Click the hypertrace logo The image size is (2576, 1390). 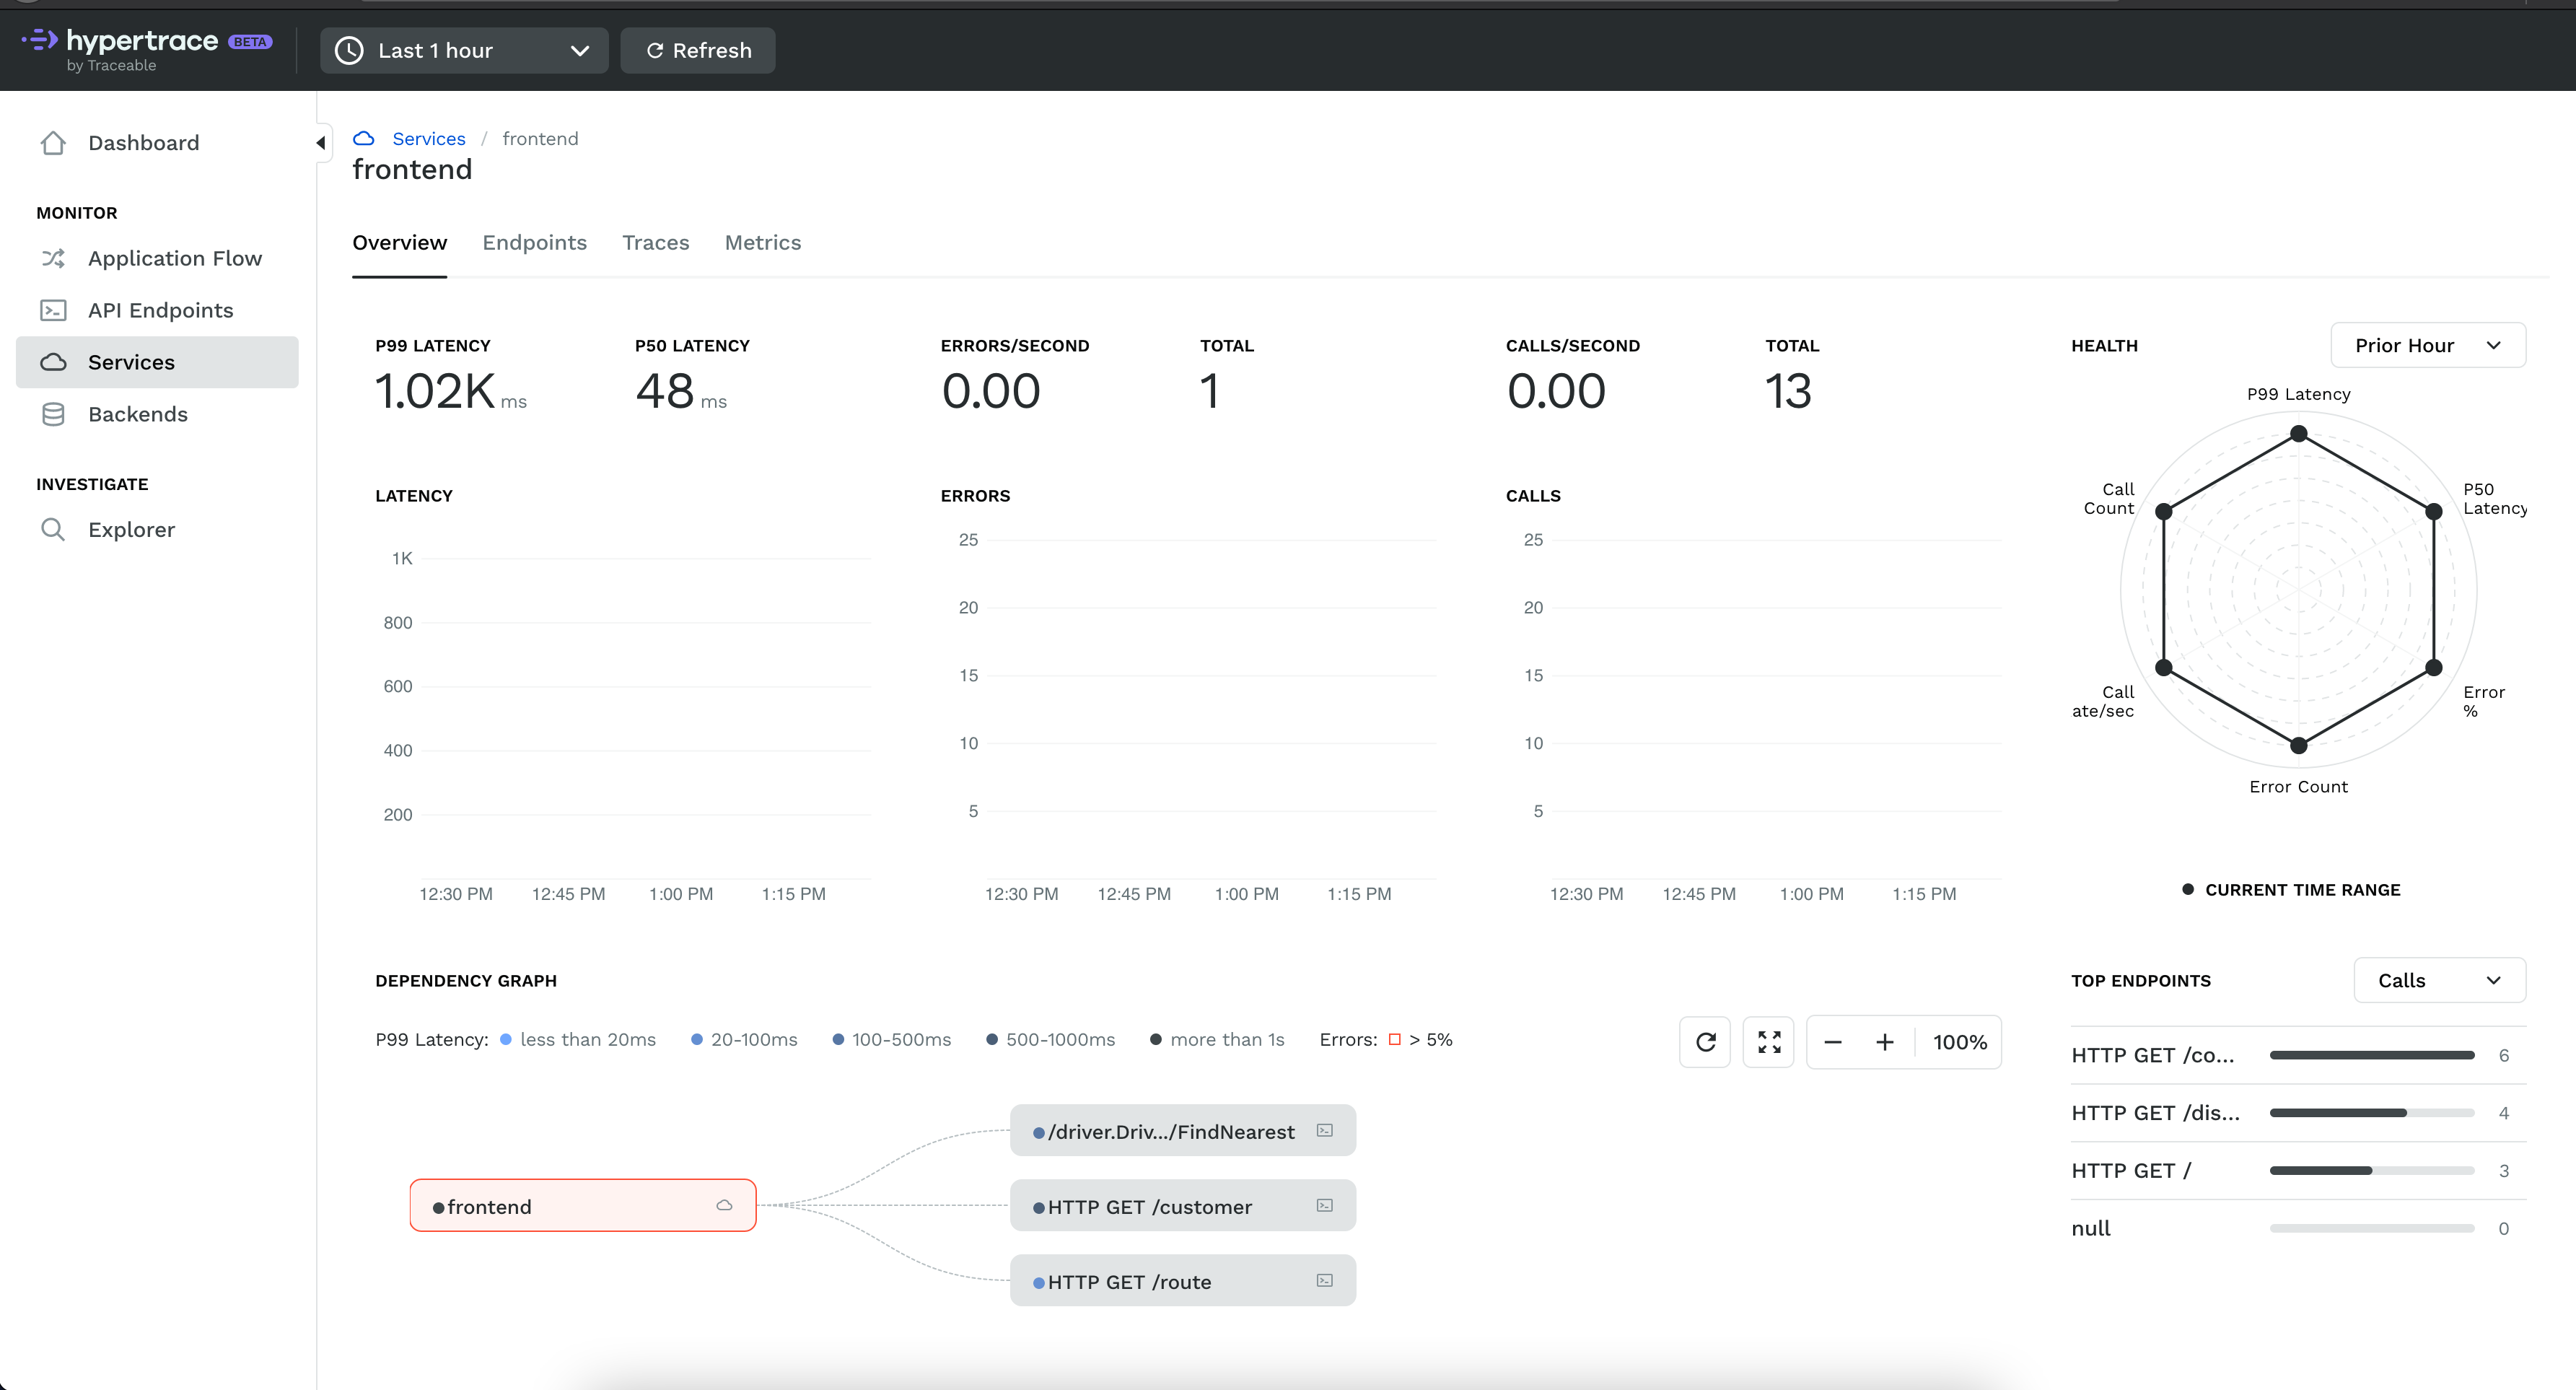(x=146, y=49)
